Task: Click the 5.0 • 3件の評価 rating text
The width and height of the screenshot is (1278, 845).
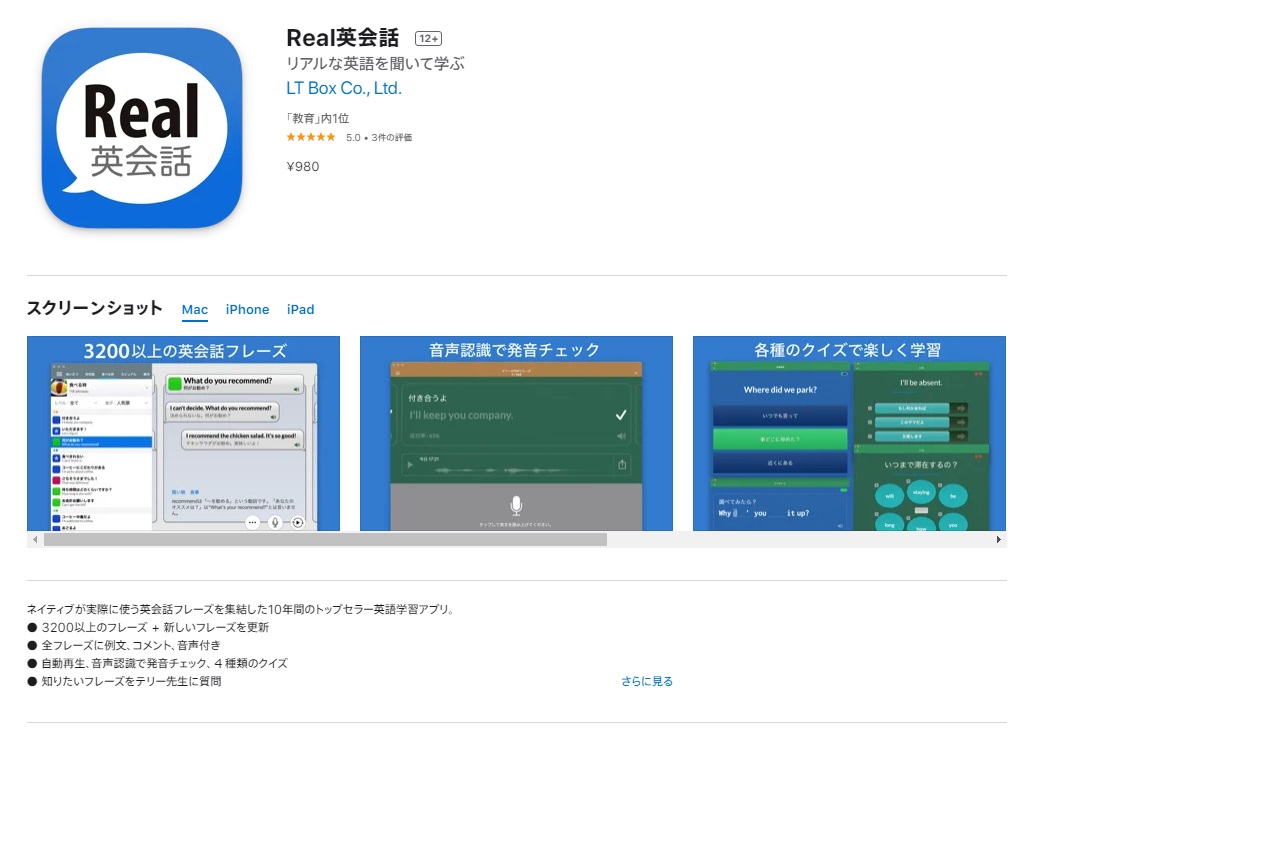Action: [379, 137]
